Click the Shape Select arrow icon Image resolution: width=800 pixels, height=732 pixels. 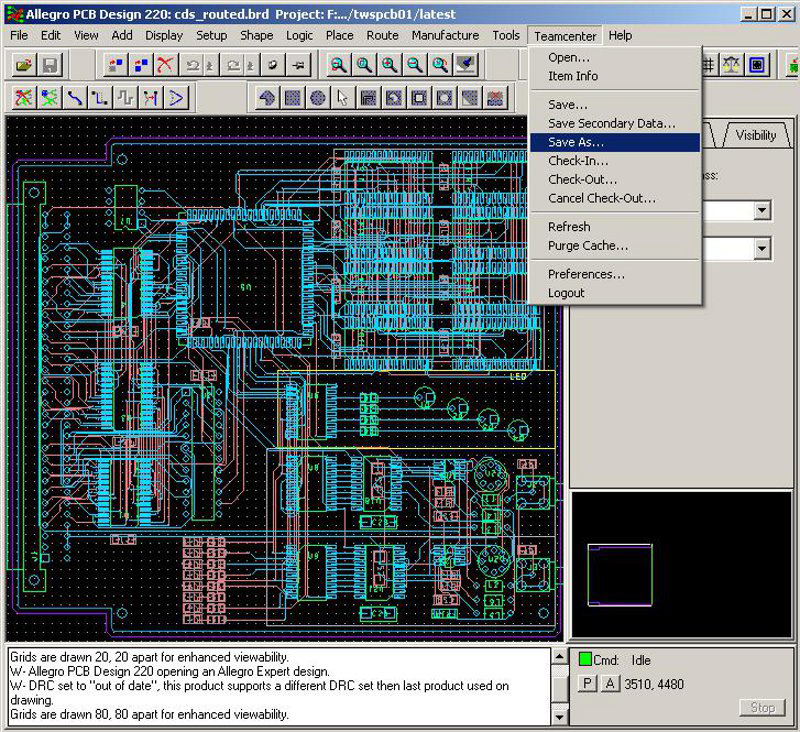[343, 97]
